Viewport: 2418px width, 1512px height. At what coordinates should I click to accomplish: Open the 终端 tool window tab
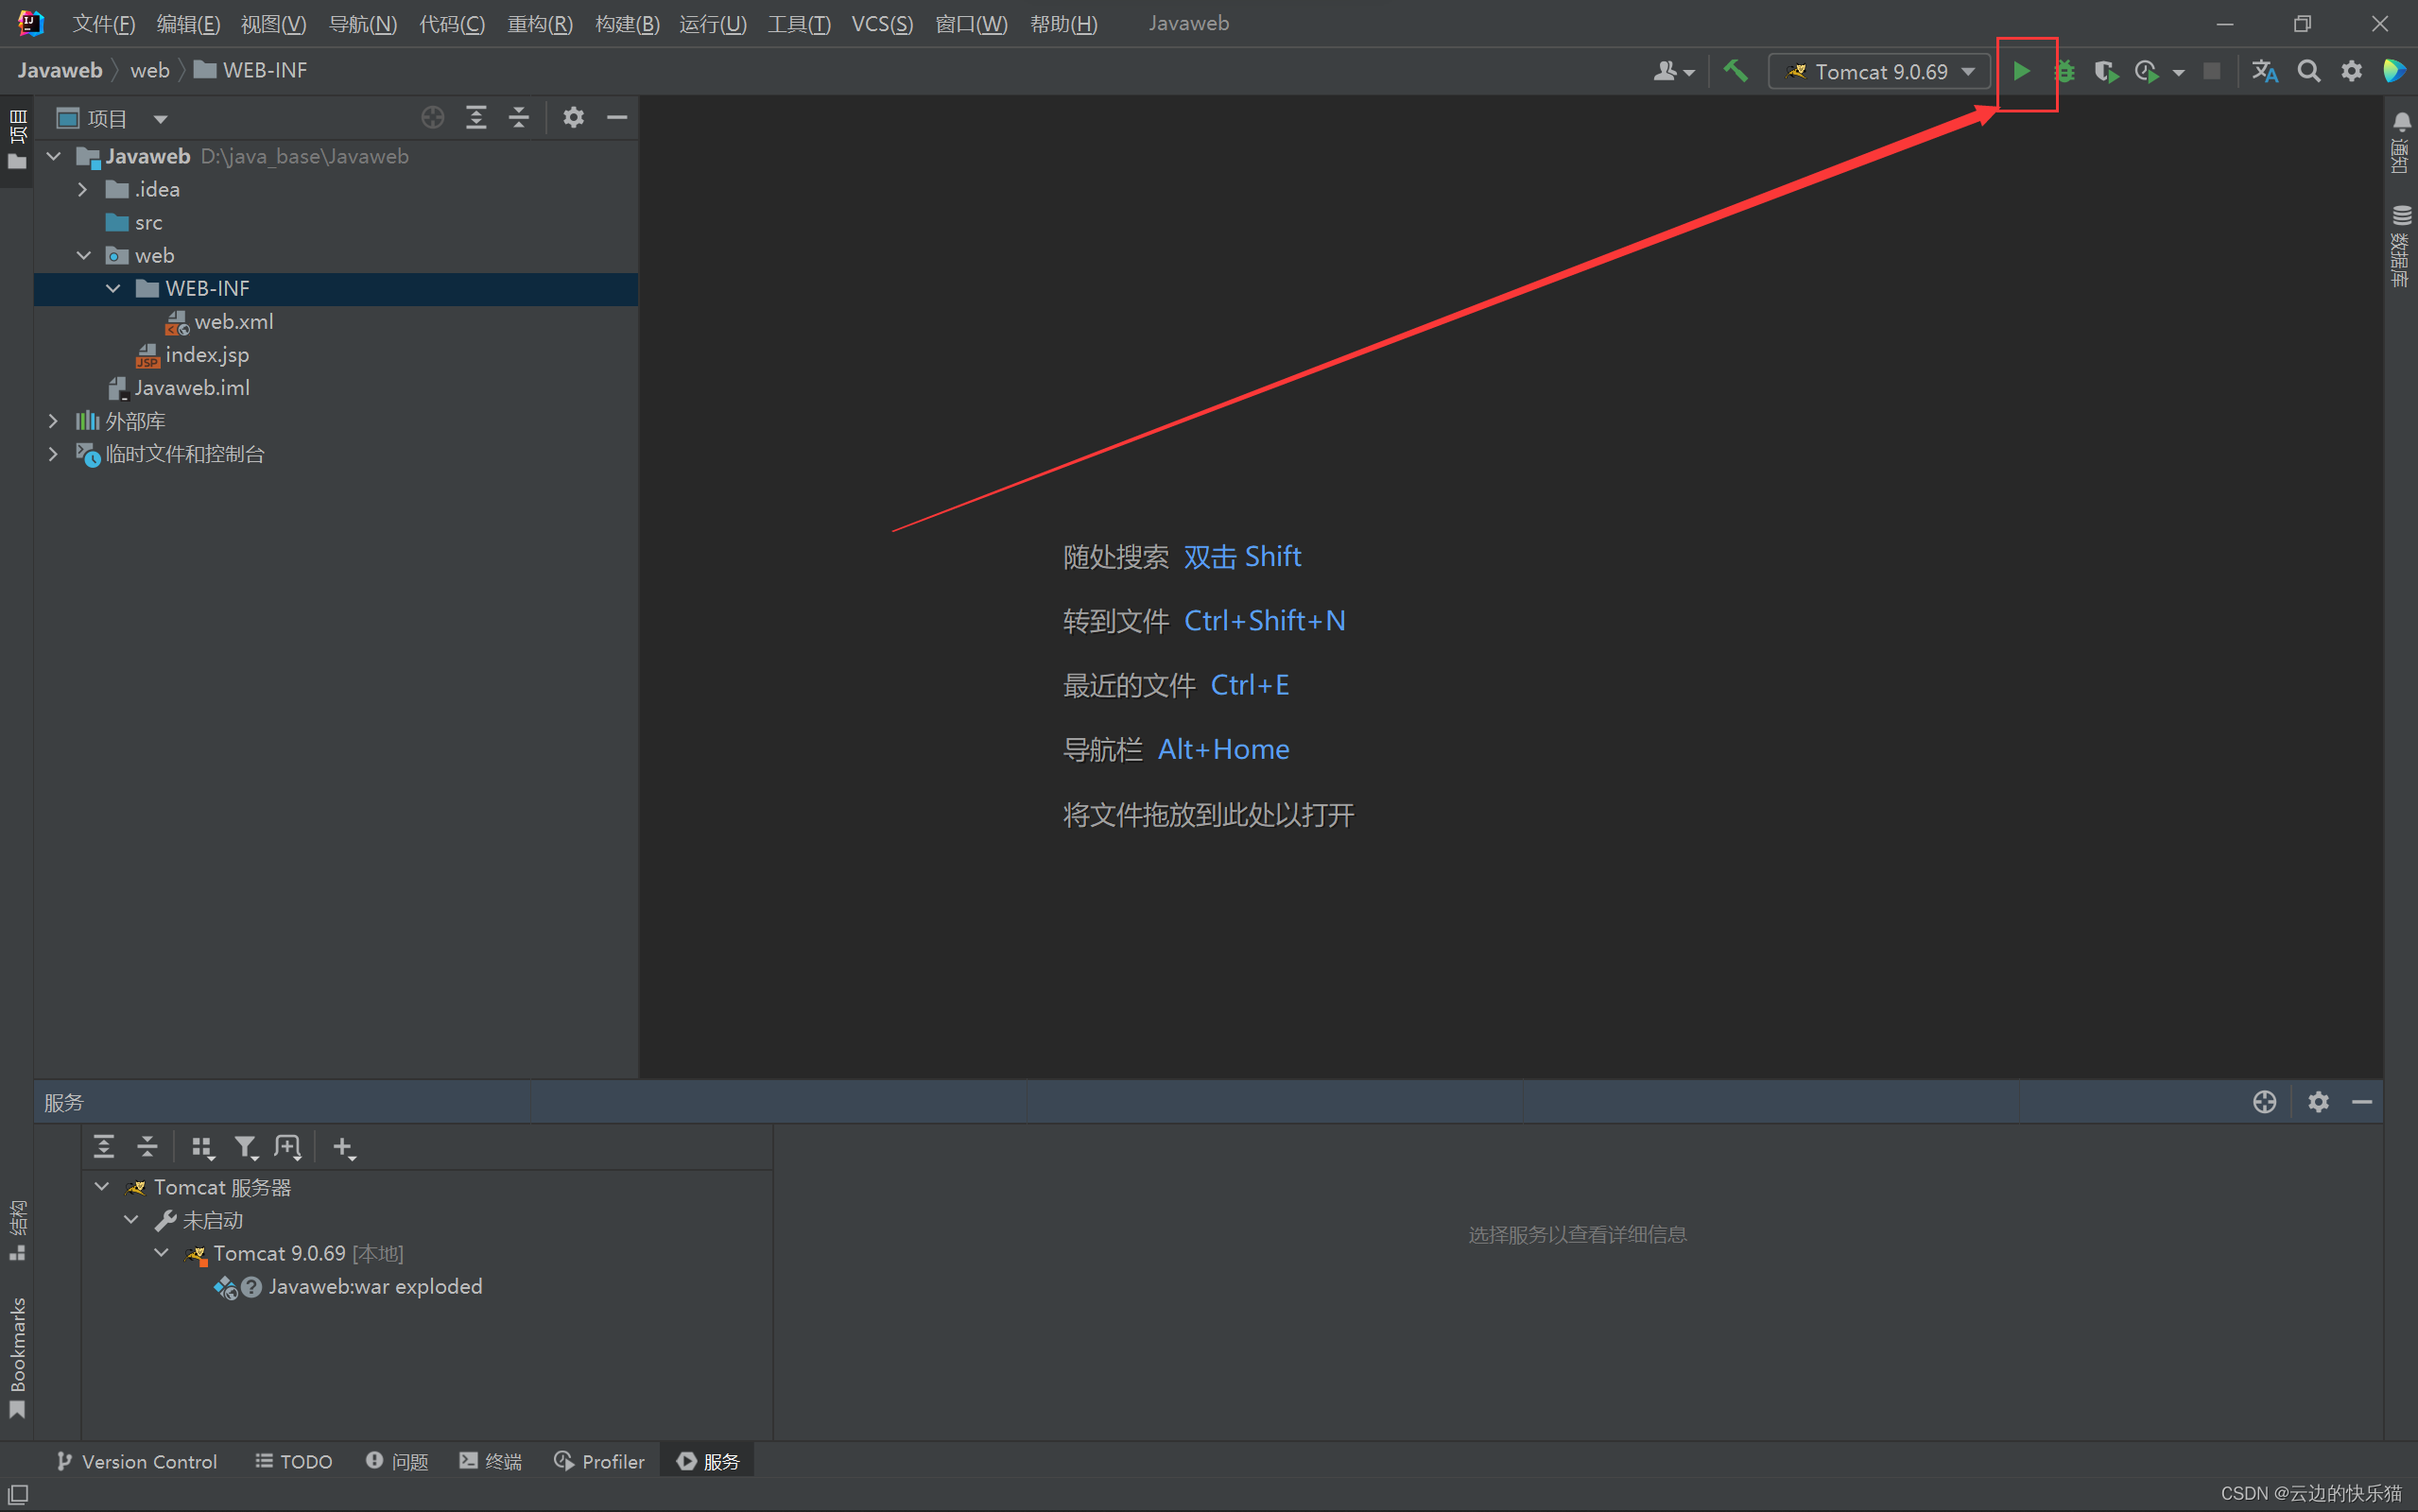490,1462
